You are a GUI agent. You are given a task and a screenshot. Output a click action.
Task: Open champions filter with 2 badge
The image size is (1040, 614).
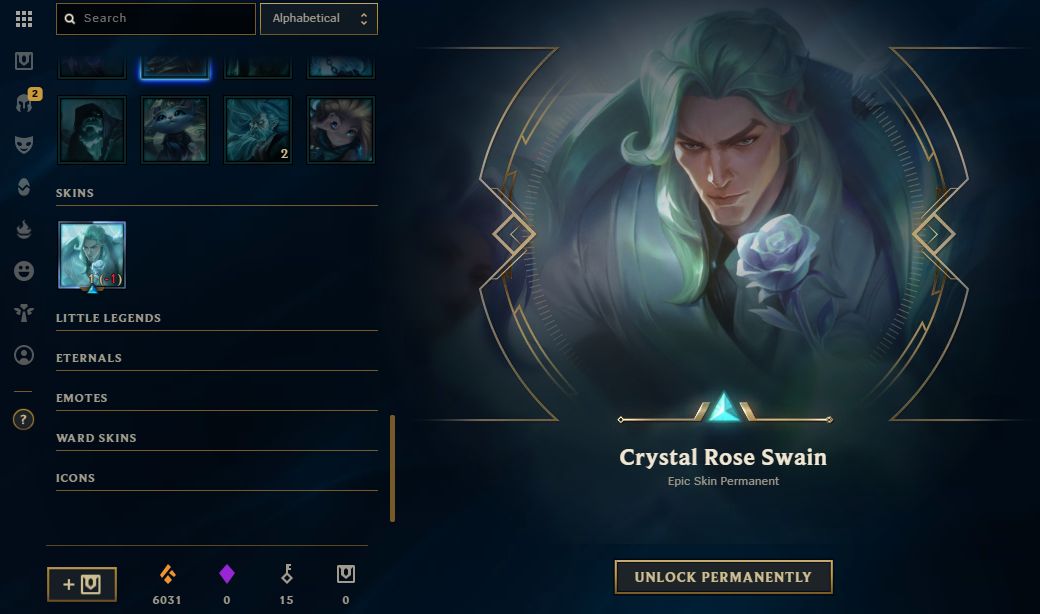25,103
